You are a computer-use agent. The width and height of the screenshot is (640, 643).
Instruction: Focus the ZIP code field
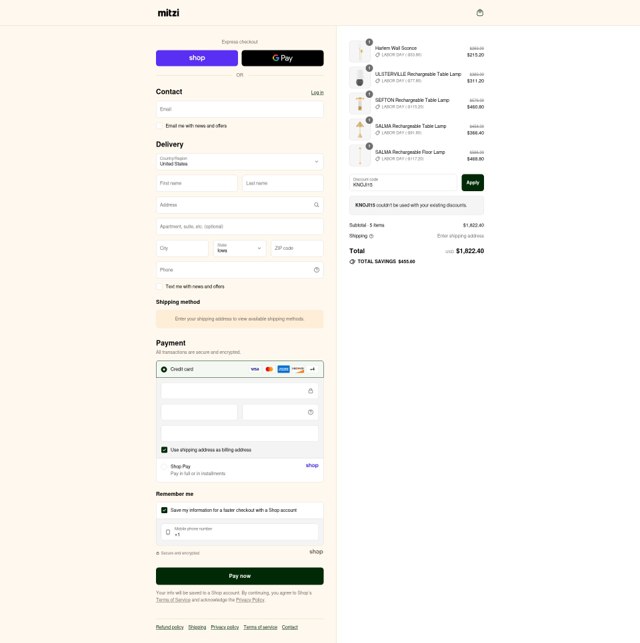click(x=297, y=248)
